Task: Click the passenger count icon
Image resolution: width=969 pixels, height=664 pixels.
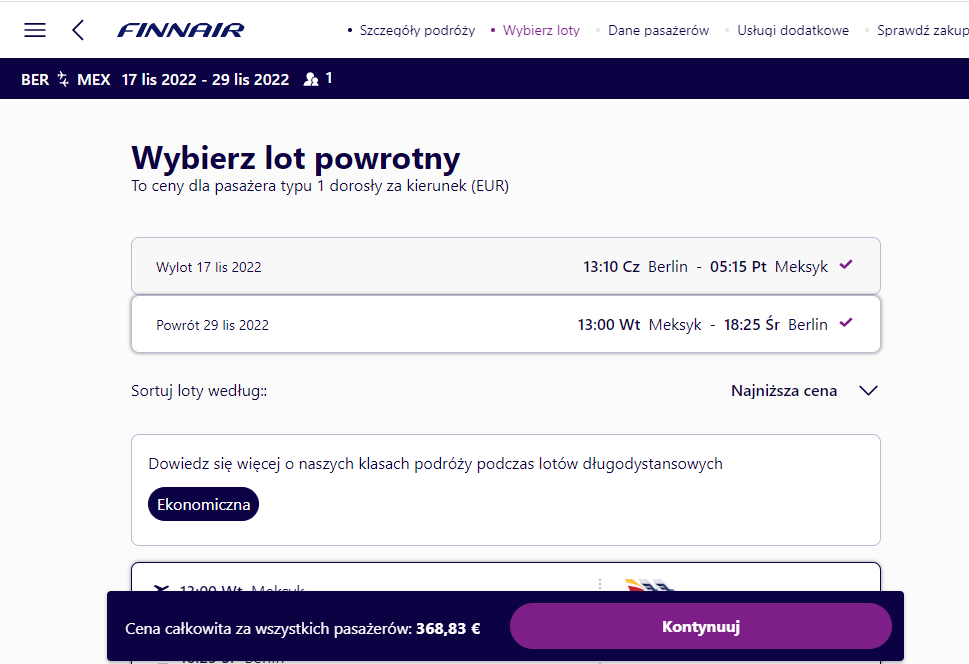Action: coord(311,79)
